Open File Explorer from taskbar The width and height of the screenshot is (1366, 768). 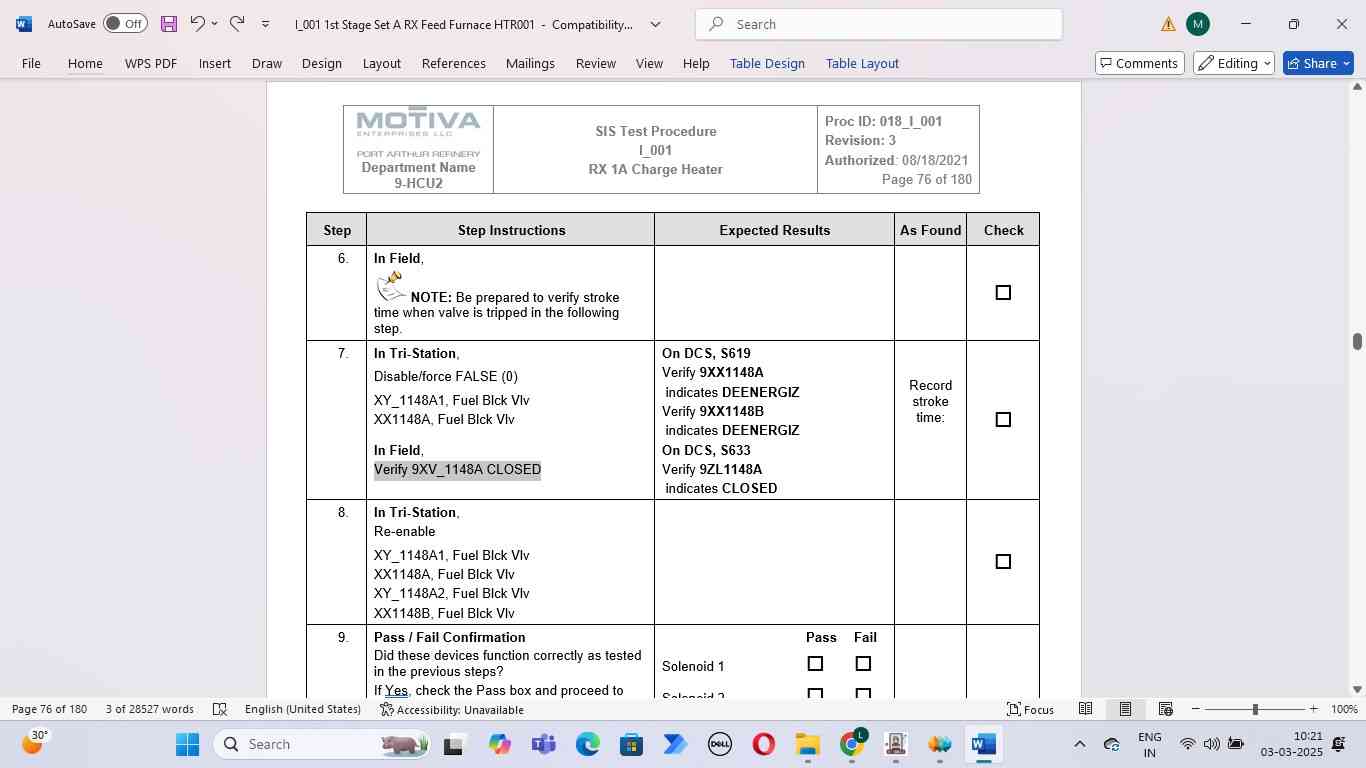click(x=808, y=744)
